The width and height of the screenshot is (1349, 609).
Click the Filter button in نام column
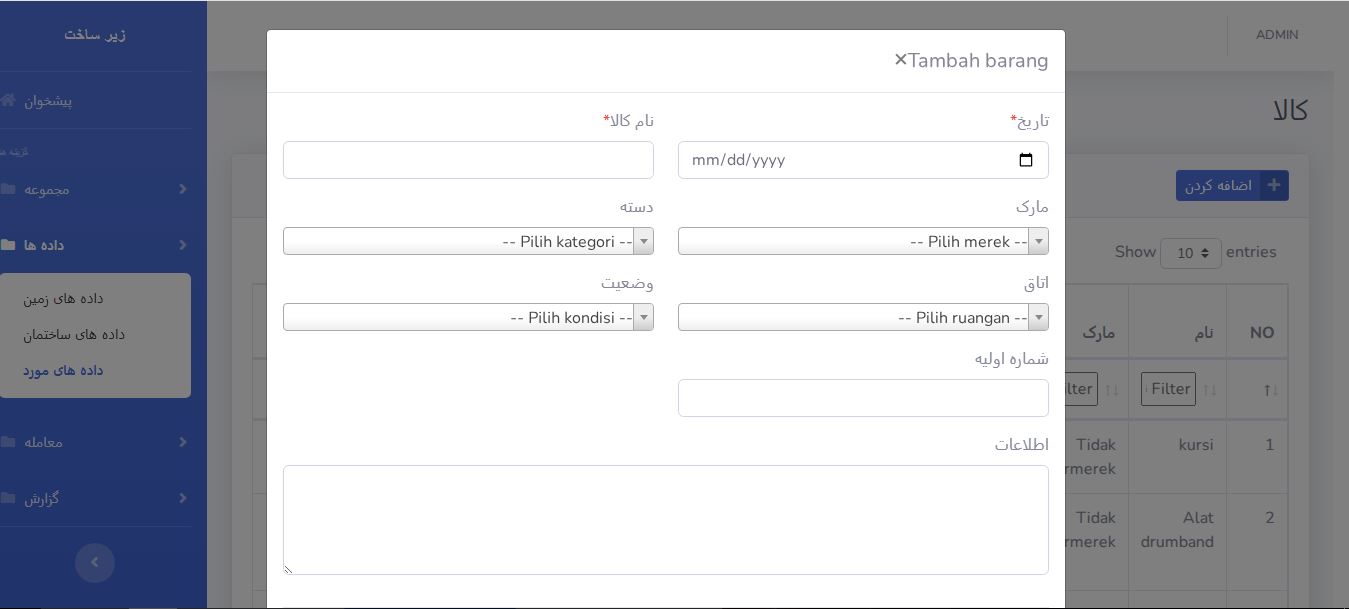[1168, 389]
